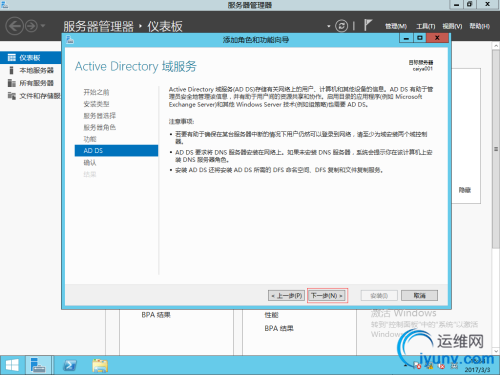Refresh the Server Manager dashboard

[341, 26]
